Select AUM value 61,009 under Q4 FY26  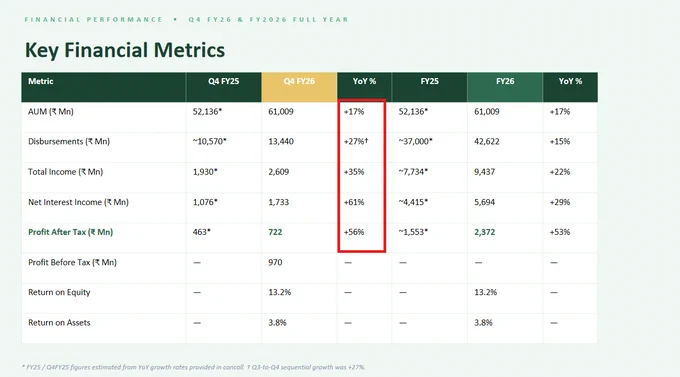[x=281, y=111]
